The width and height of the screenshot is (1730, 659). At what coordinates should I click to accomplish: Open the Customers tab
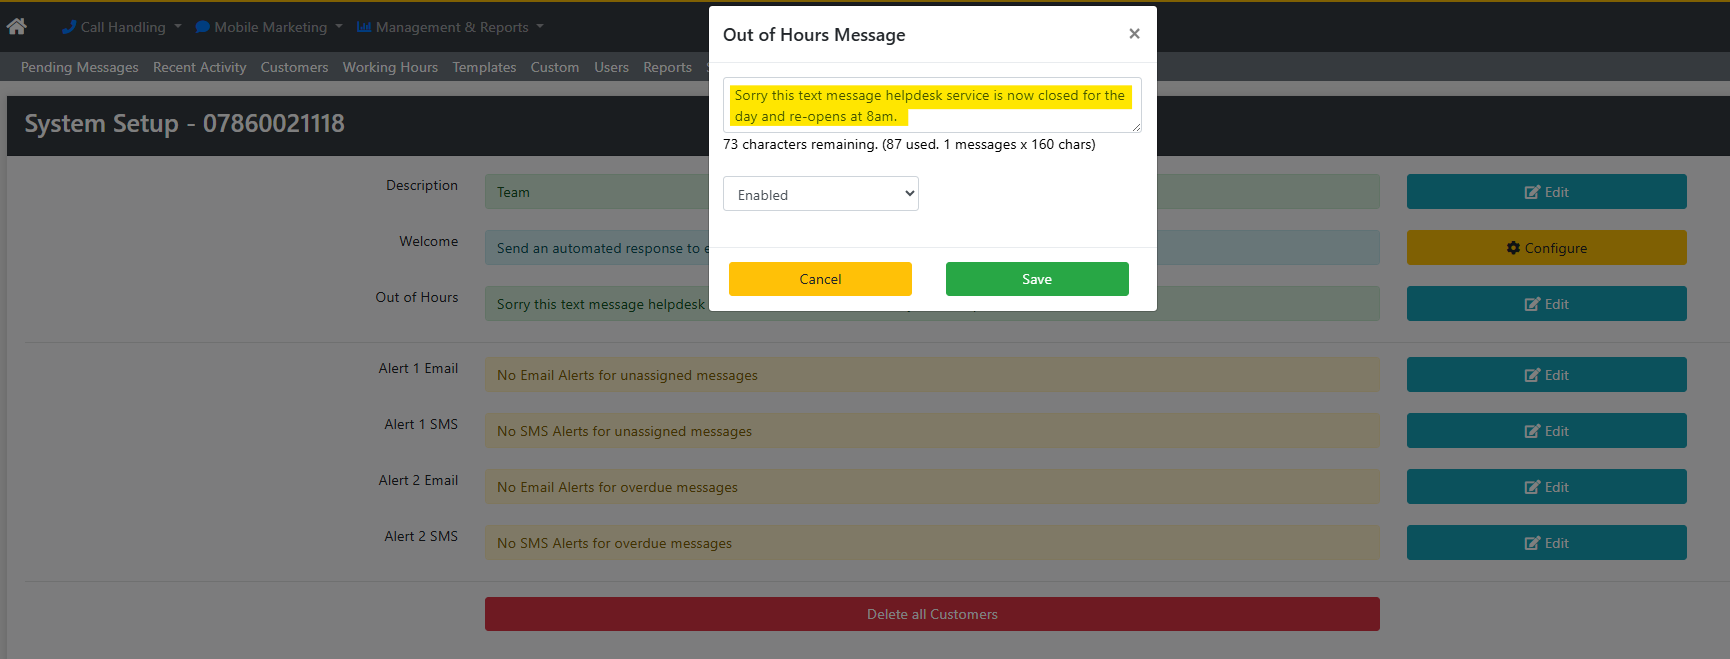(x=294, y=67)
